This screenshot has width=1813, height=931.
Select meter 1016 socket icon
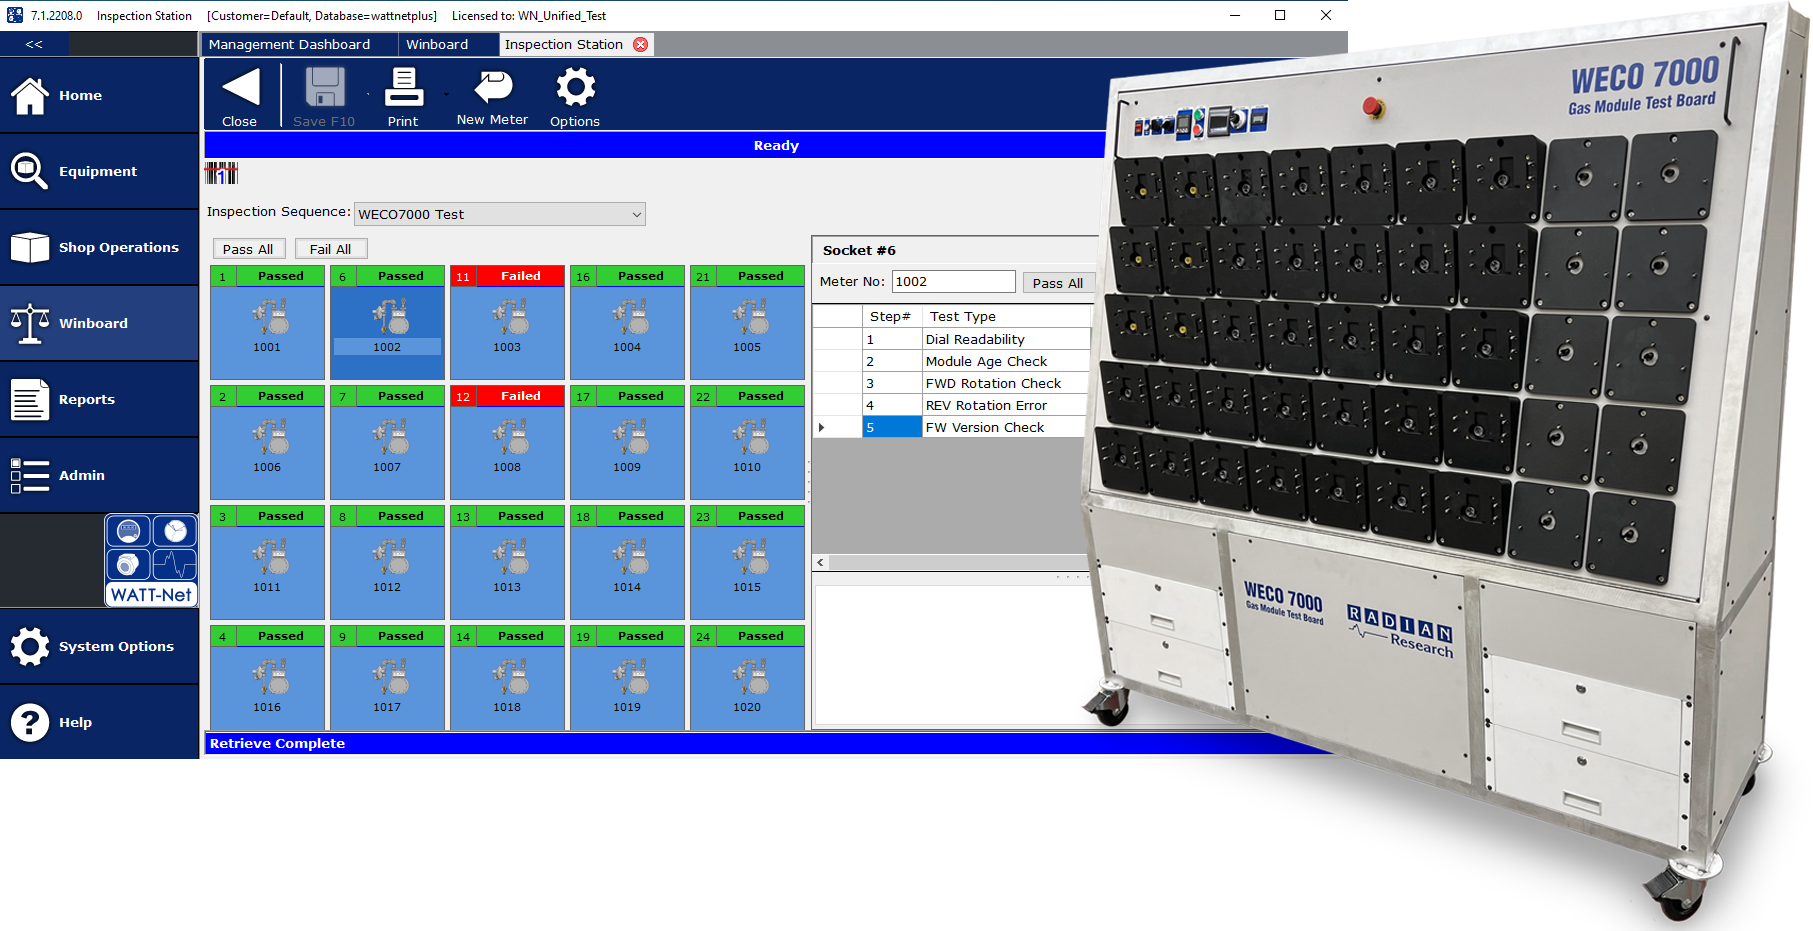coord(270,677)
